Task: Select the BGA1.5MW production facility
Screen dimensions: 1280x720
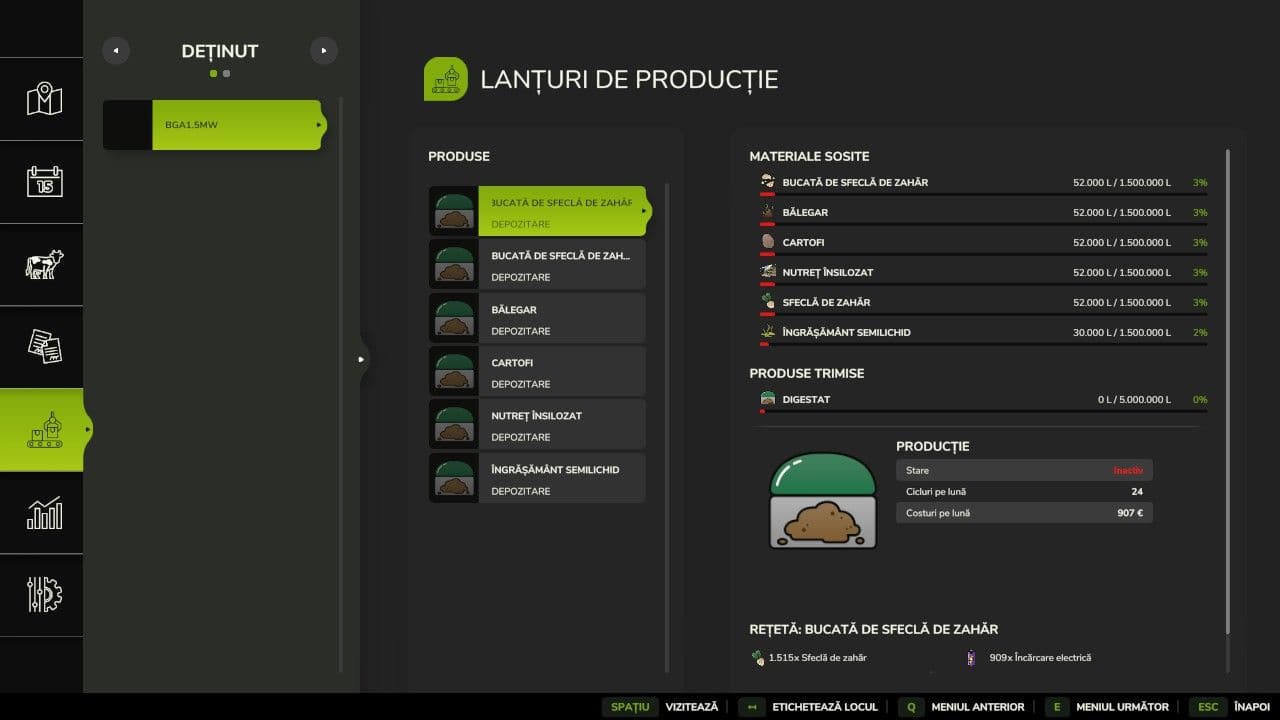Action: pos(213,125)
